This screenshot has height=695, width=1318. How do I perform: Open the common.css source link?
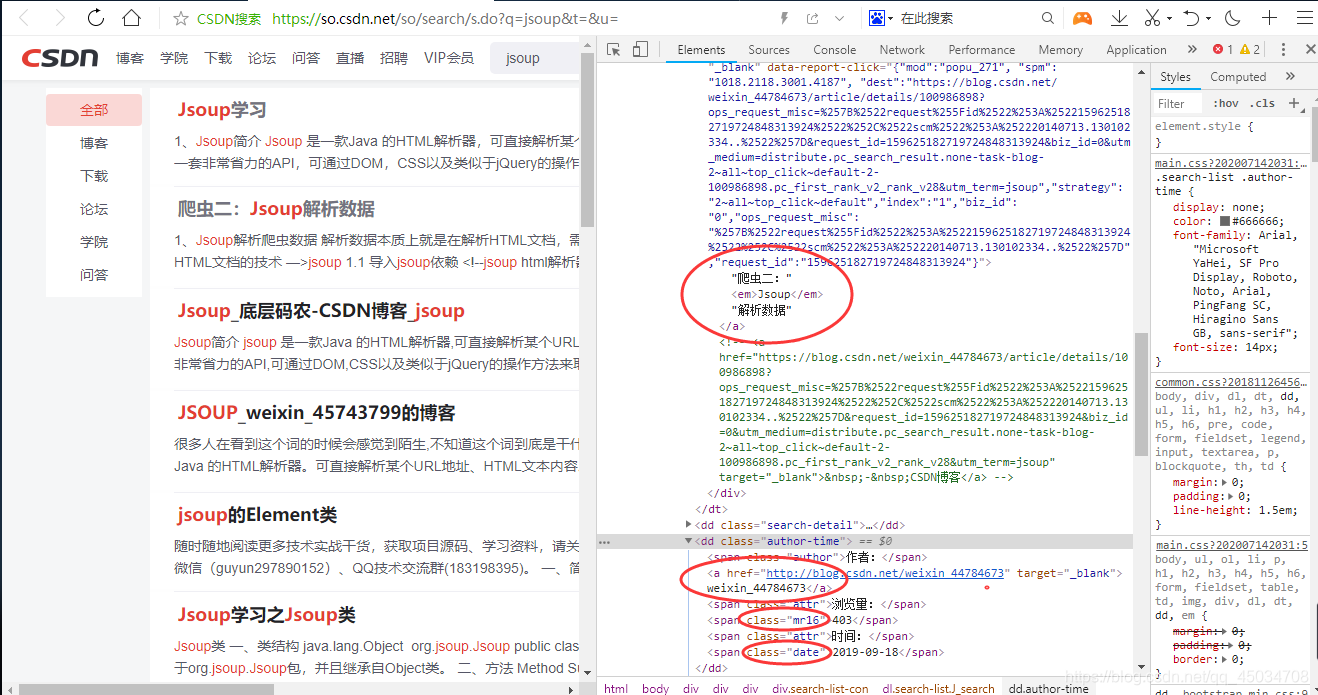coord(1231,382)
